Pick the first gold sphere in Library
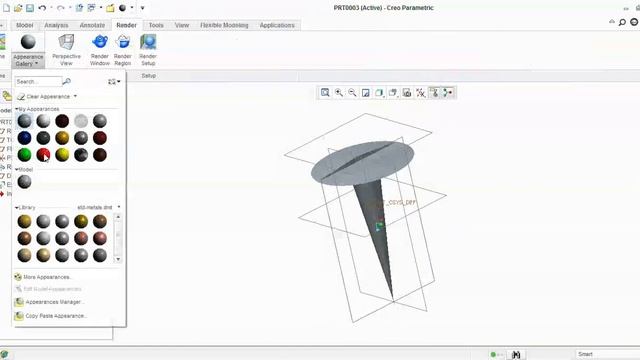This screenshot has width=640, height=360. tap(24, 221)
